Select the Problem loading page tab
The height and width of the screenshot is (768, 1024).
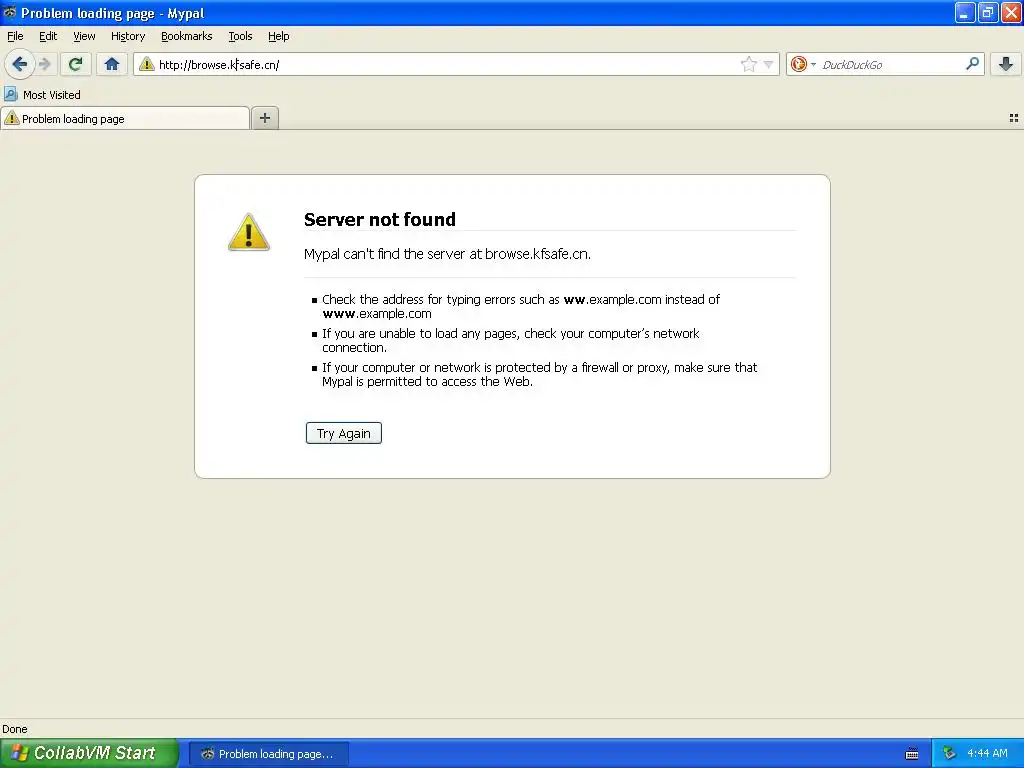tap(125, 118)
